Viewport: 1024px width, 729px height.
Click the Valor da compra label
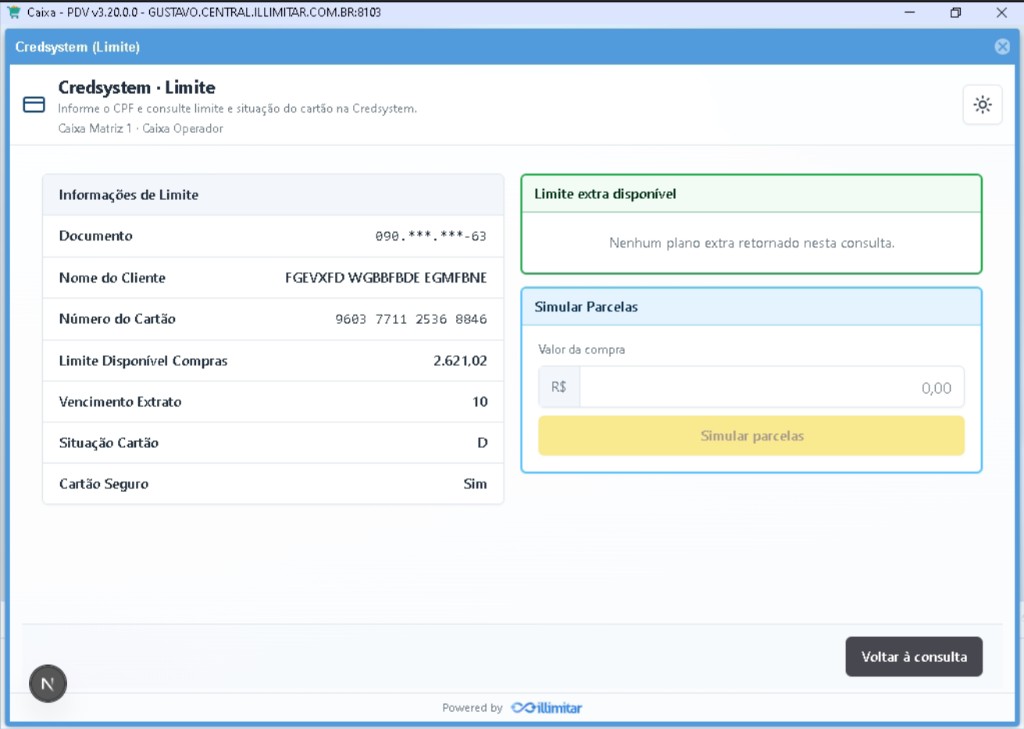(x=581, y=349)
